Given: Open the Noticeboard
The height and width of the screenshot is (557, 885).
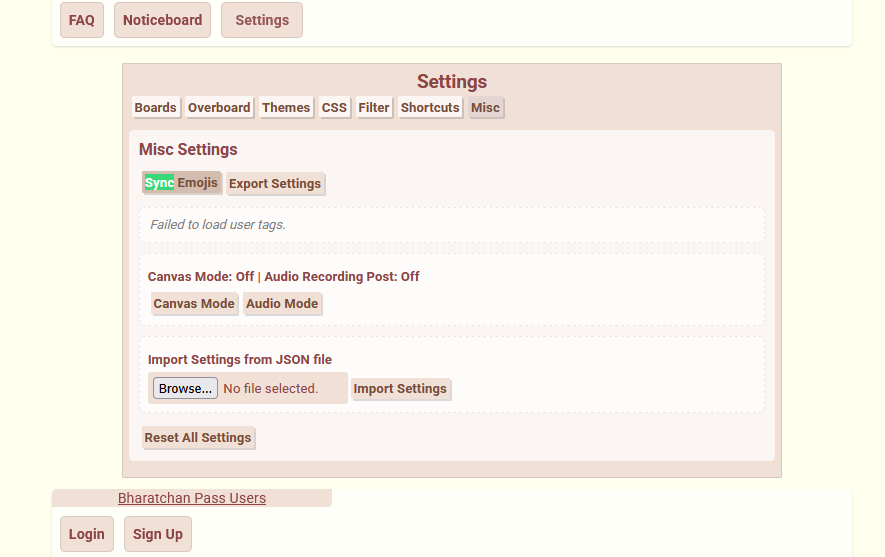Looking at the screenshot, I should coord(162,20).
